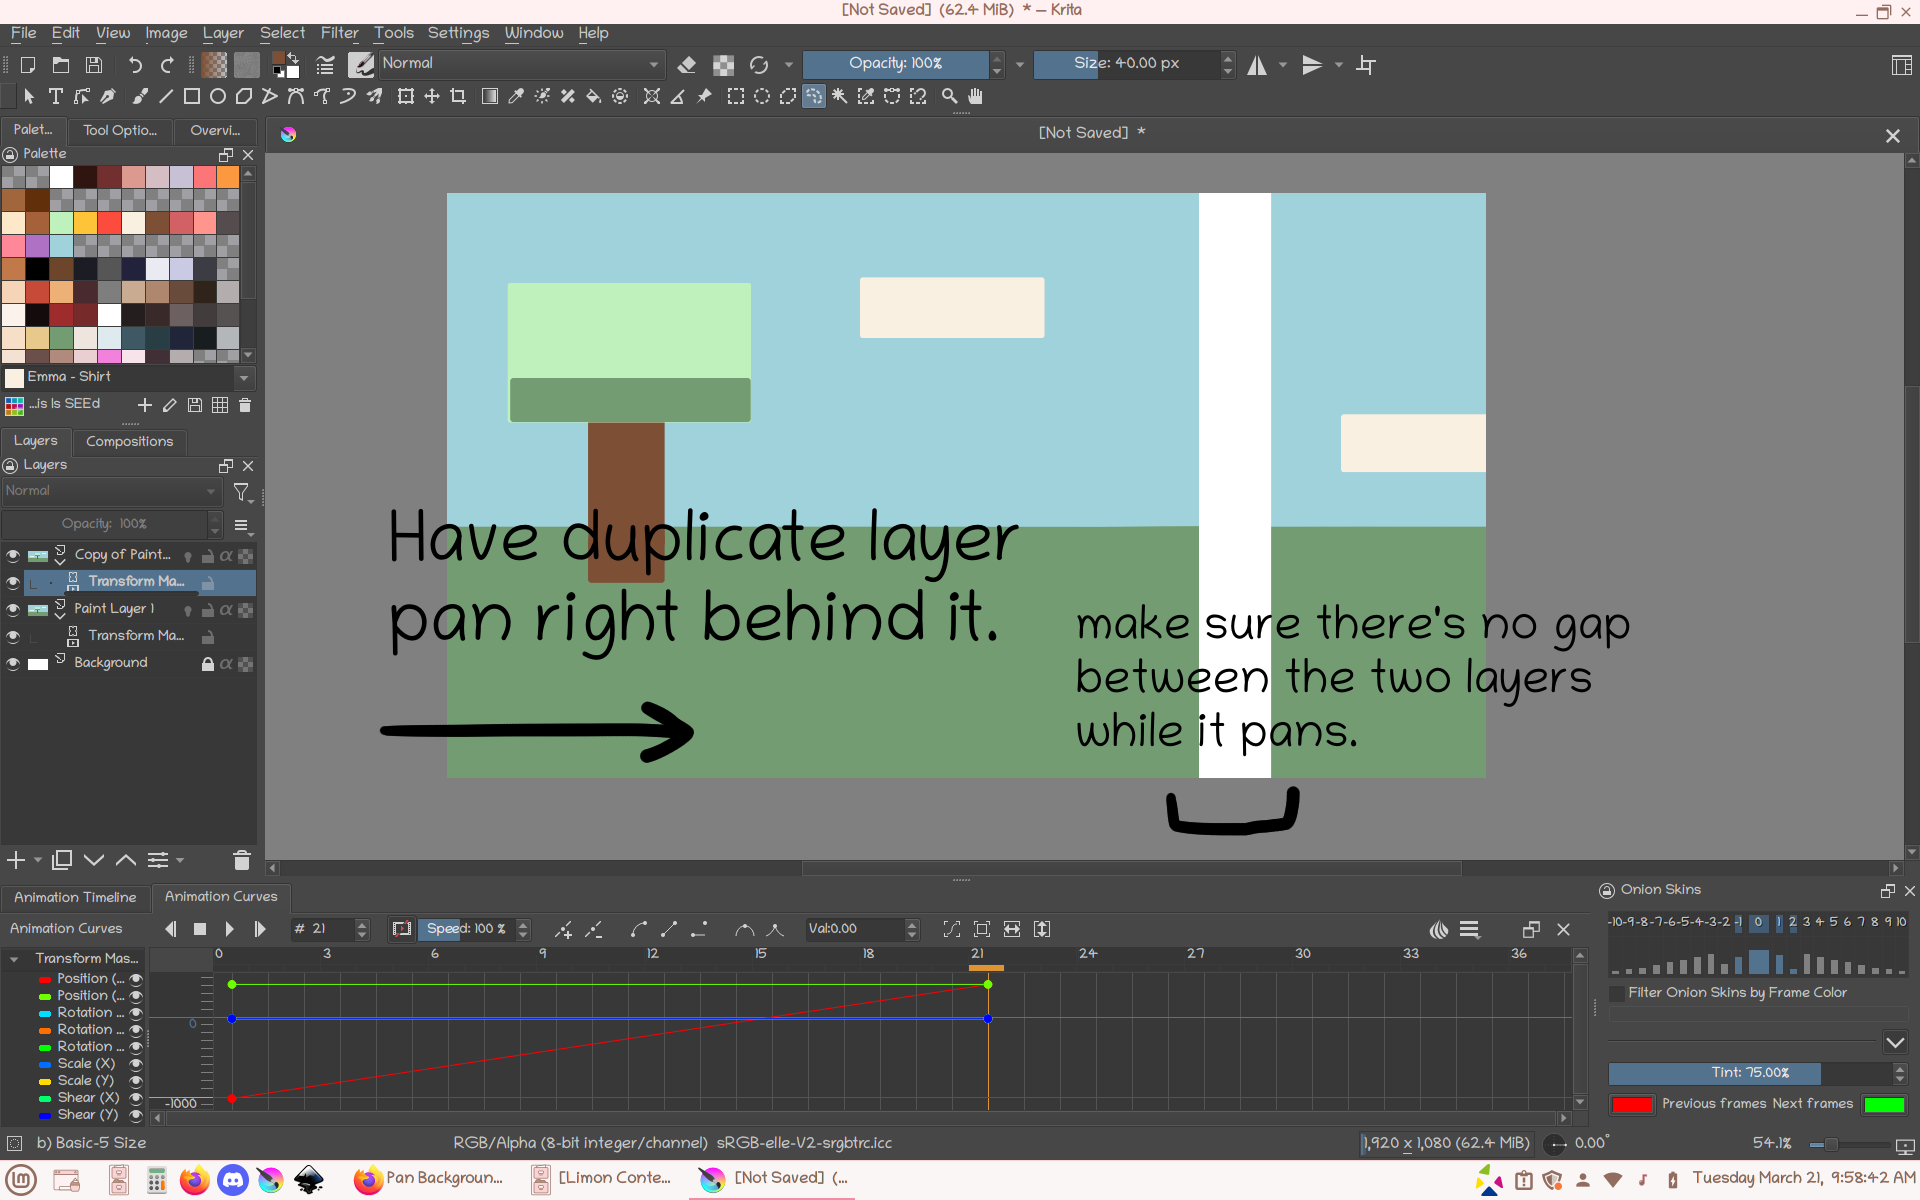This screenshot has width=1920, height=1200.
Task: Enable Filter Onion Skins by Frame Color
Action: [1617, 993]
